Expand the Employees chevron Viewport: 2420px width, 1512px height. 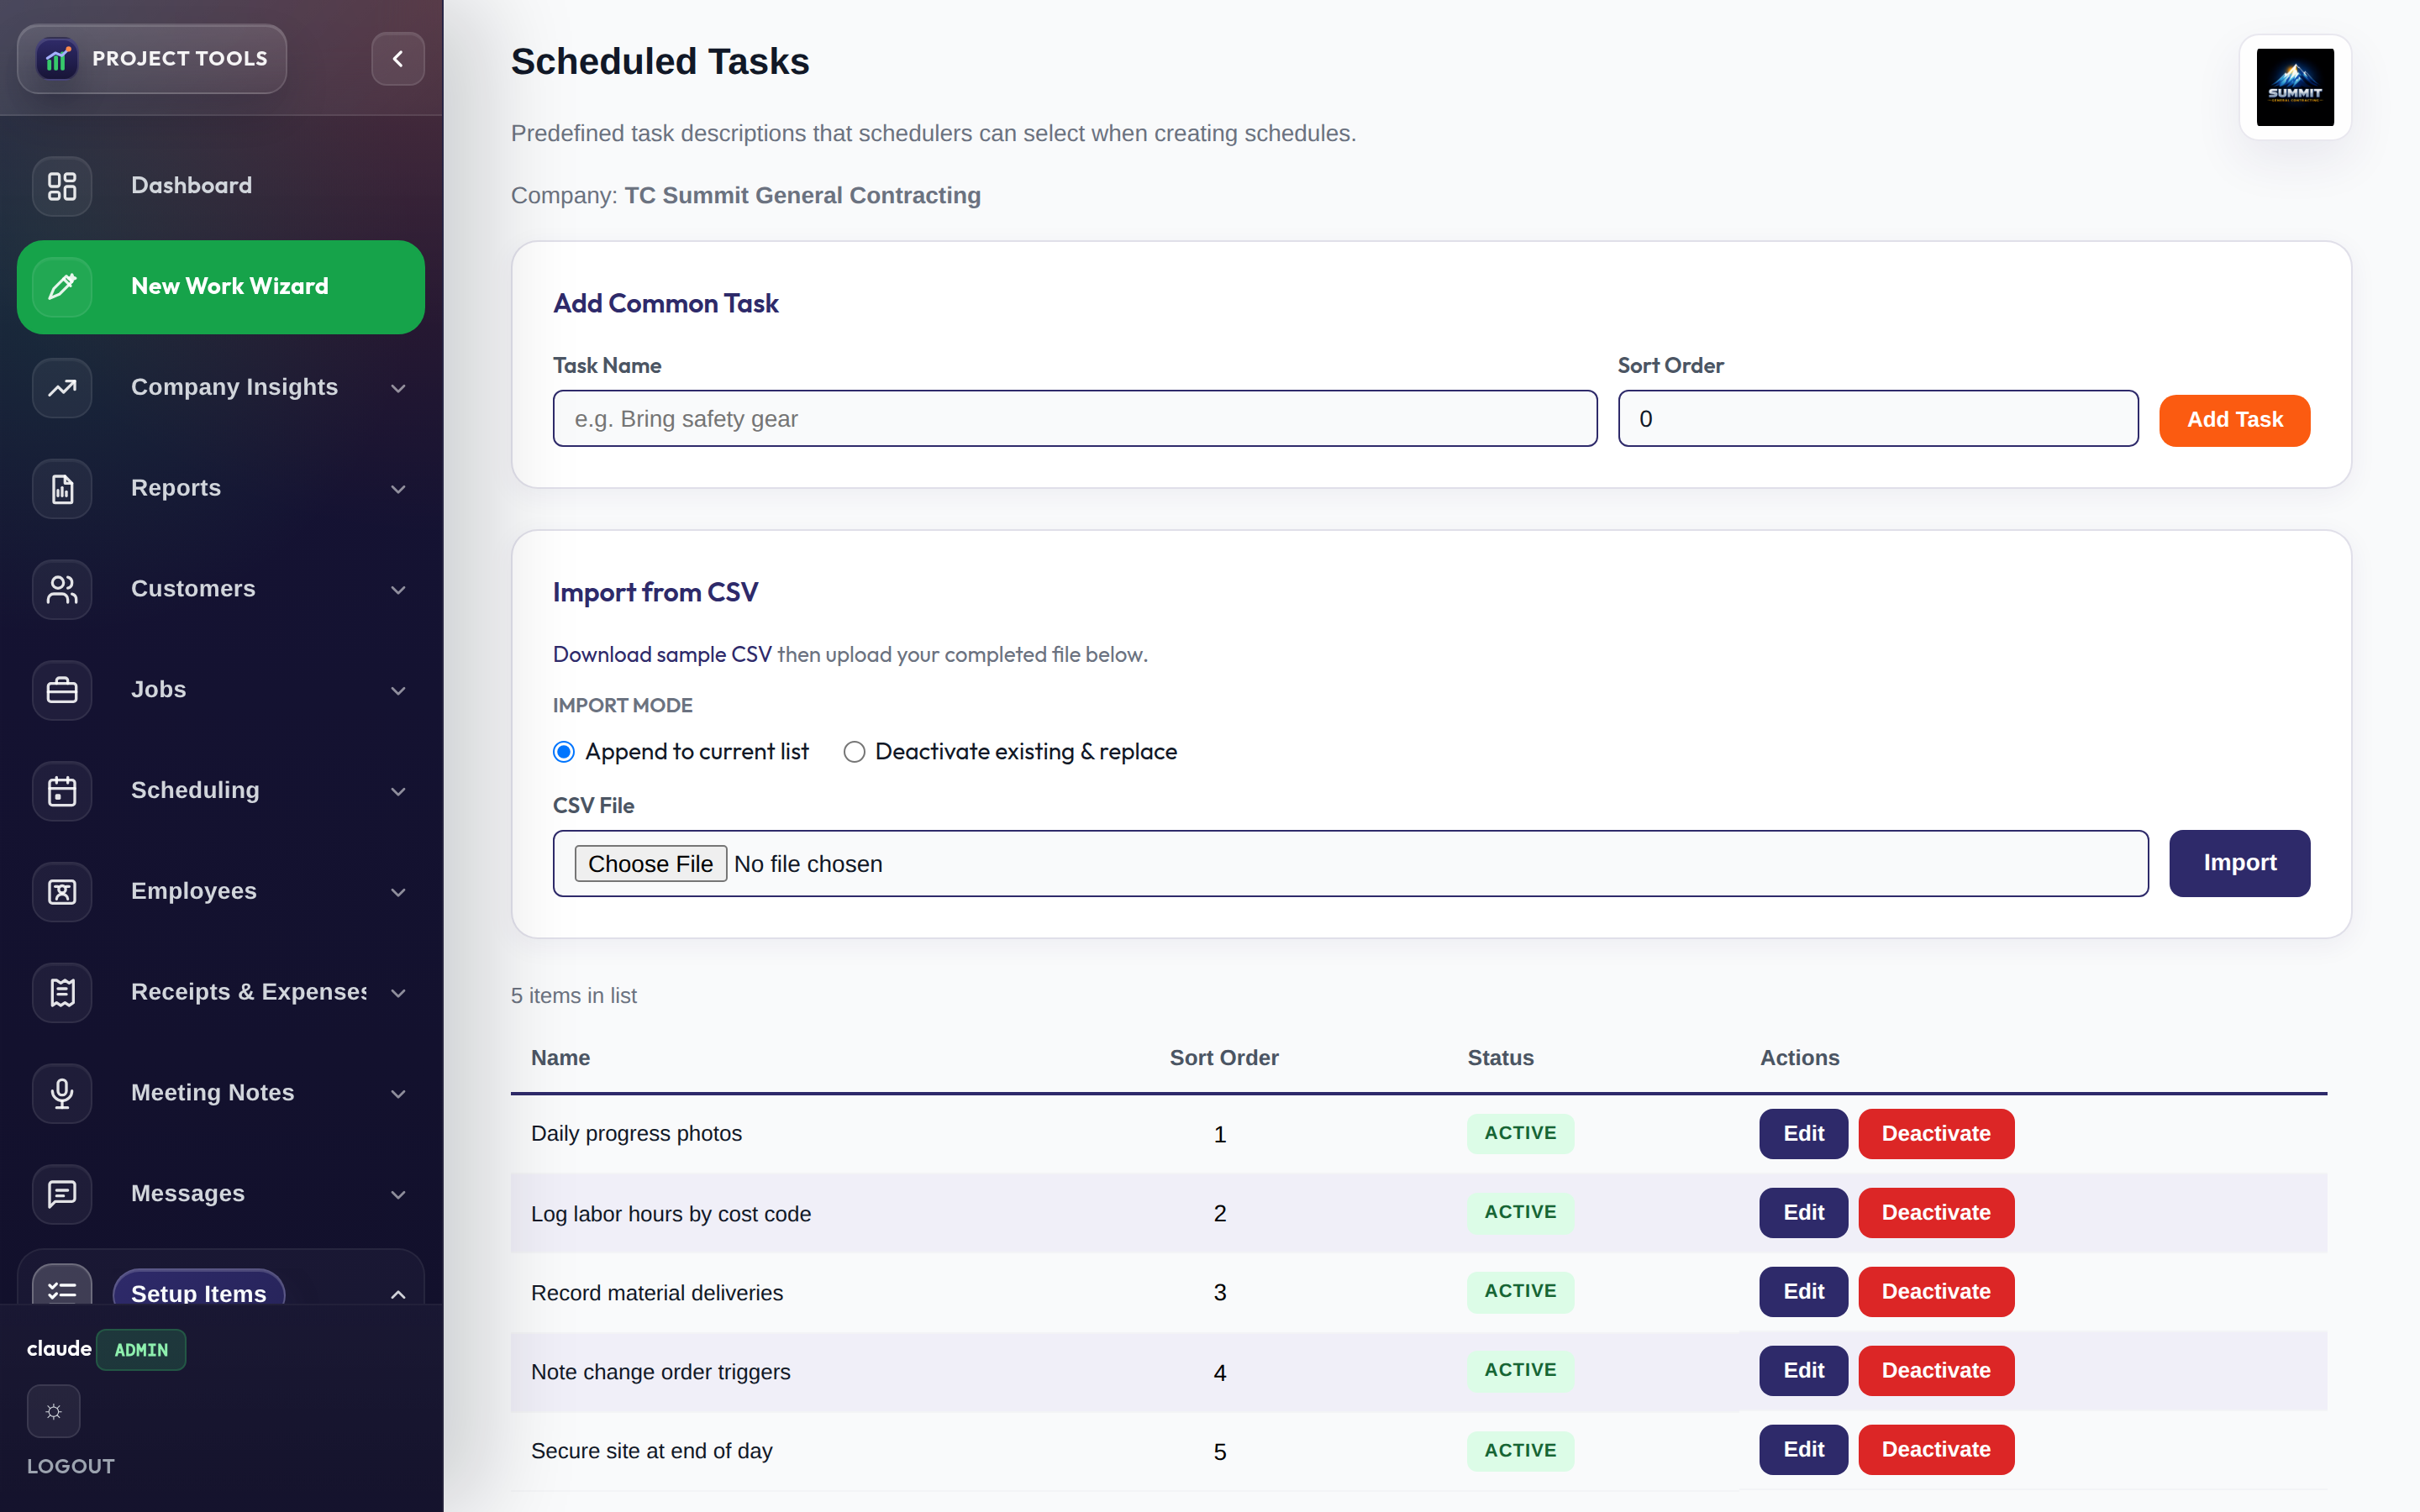pyautogui.click(x=398, y=892)
